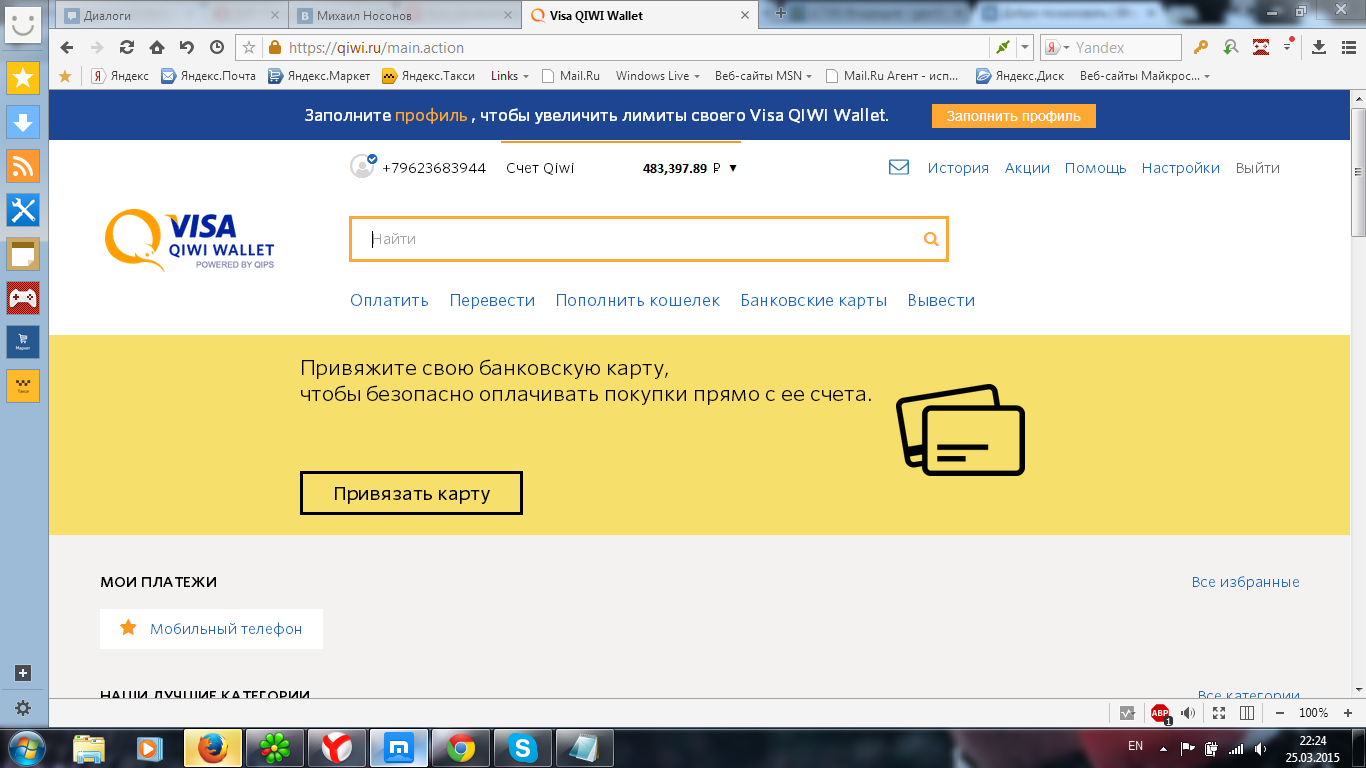Image resolution: width=1366 pixels, height=768 pixels.
Task: Go to the browser home page icon
Action: coord(157,47)
